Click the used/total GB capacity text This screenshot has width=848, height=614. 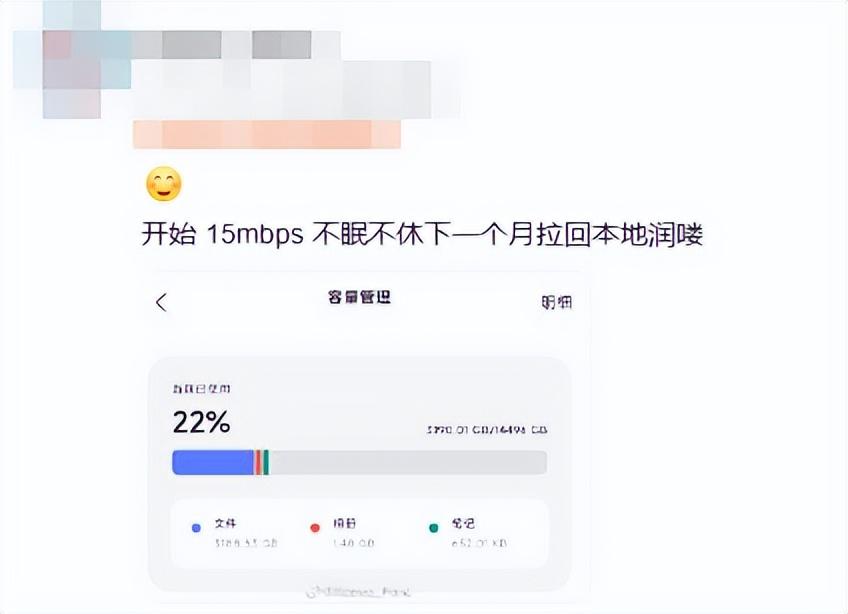click(487, 430)
